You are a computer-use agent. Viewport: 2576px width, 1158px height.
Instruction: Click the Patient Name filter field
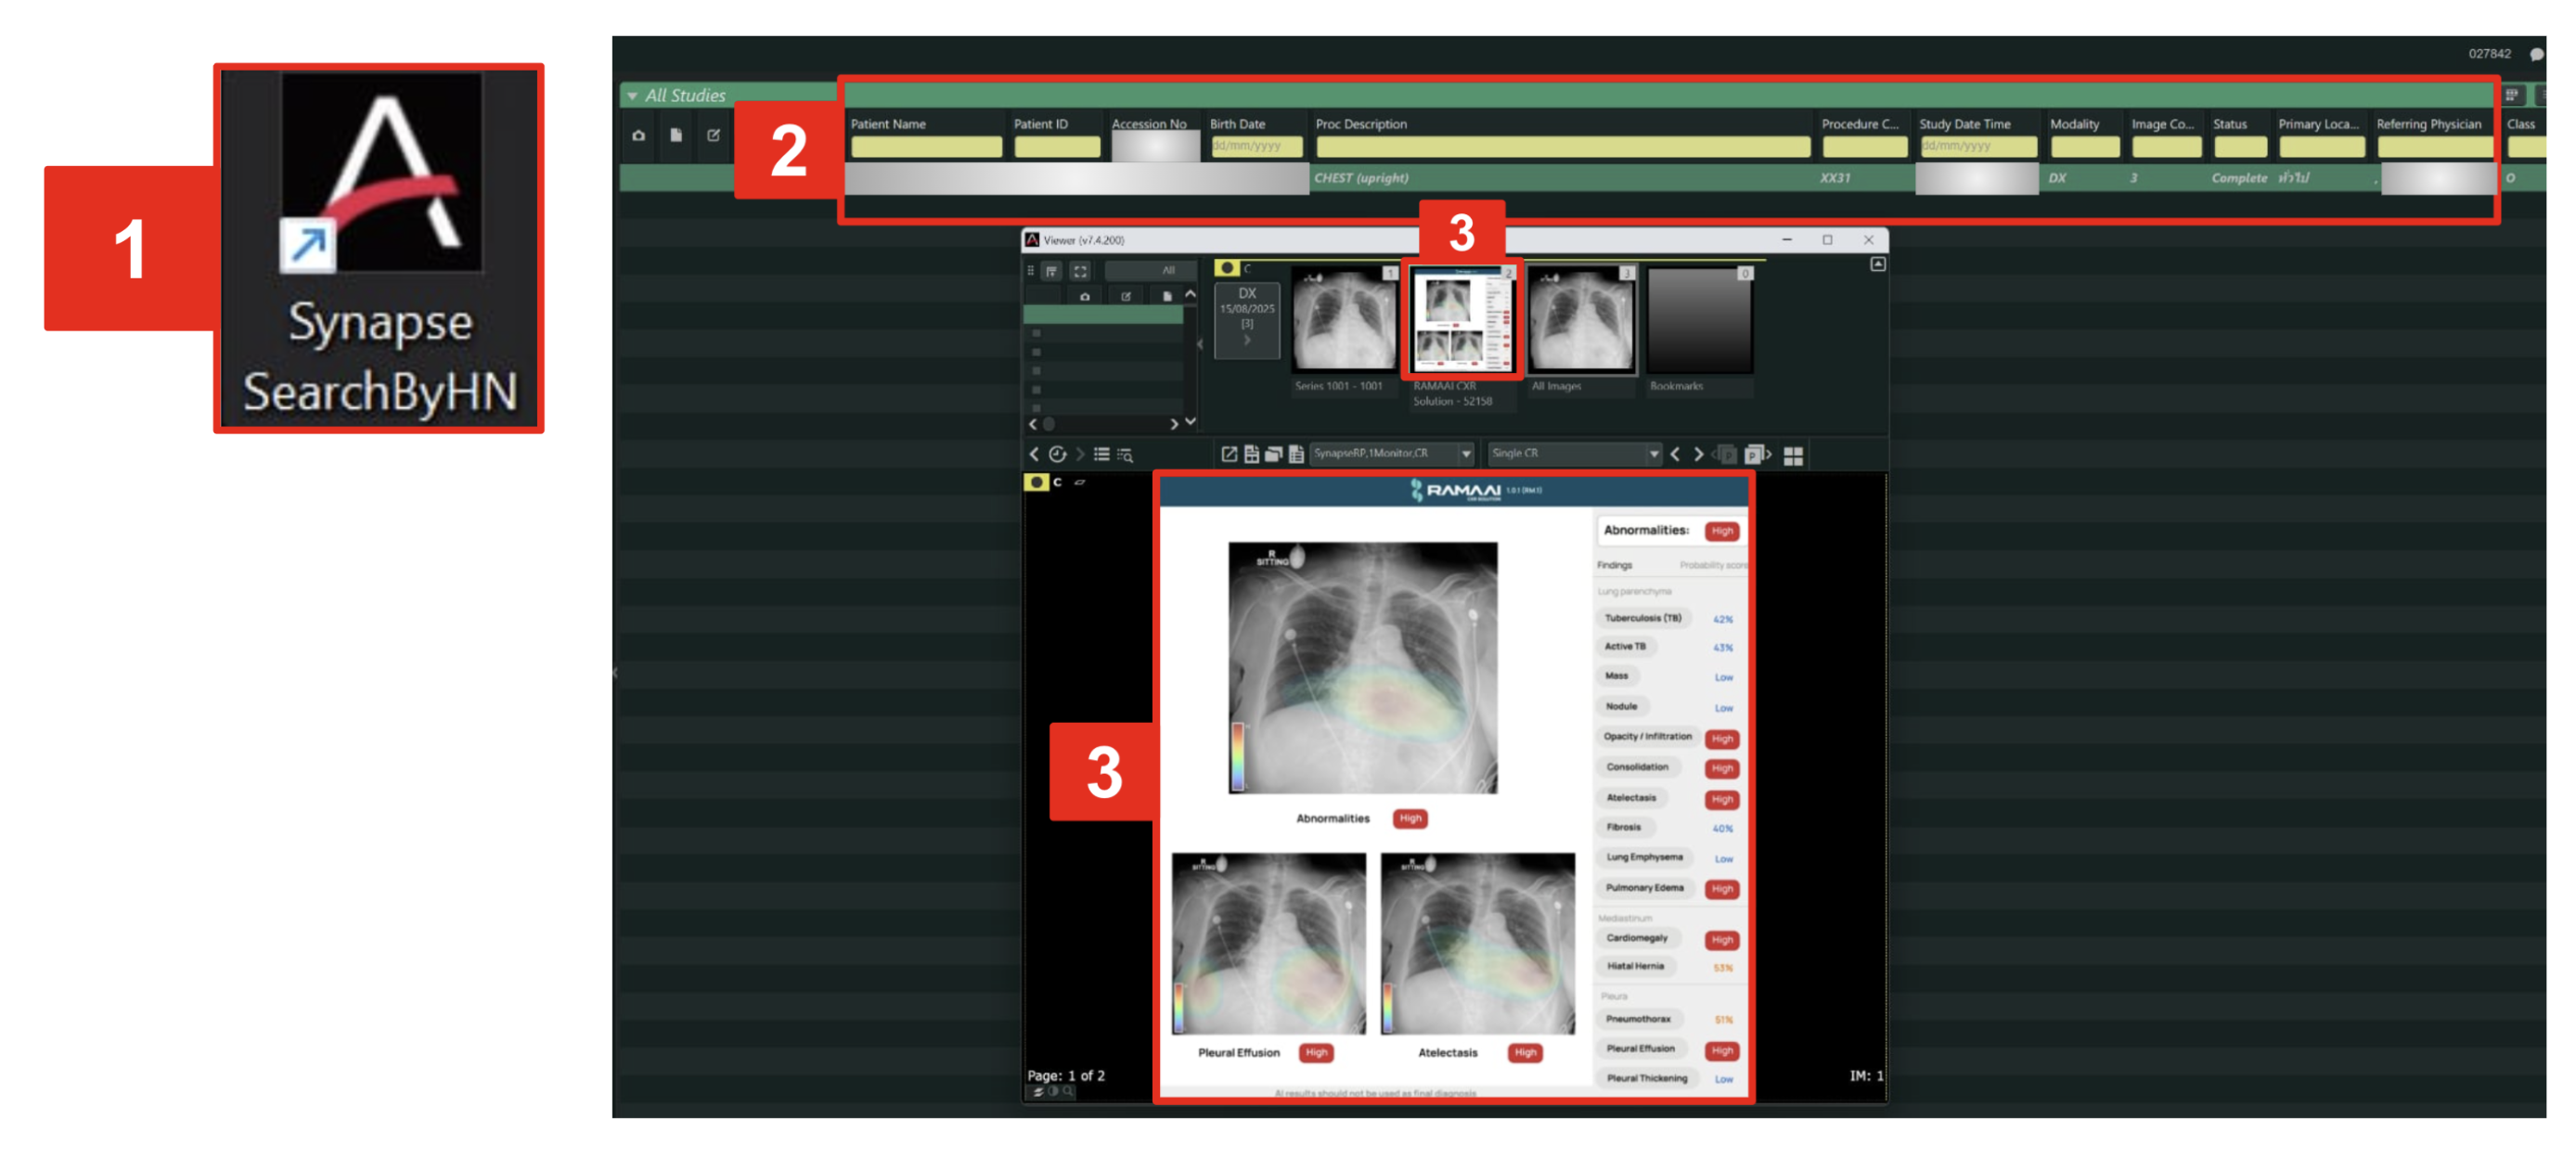[x=925, y=147]
